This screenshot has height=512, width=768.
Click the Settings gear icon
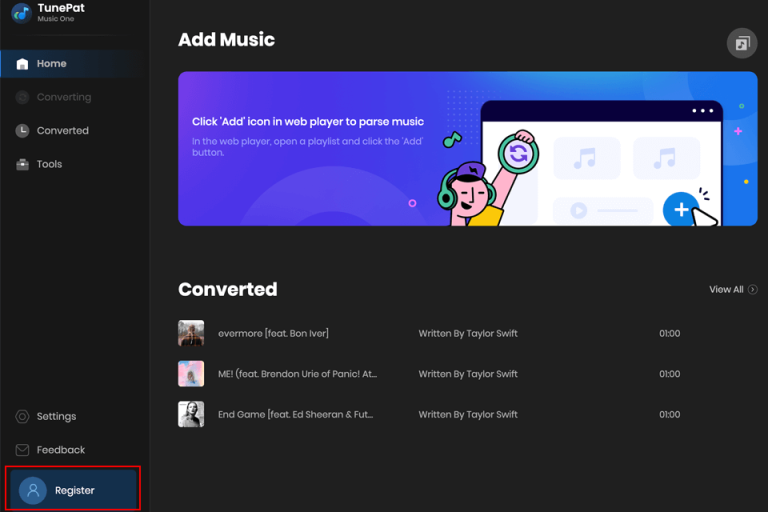pos(22,416)
